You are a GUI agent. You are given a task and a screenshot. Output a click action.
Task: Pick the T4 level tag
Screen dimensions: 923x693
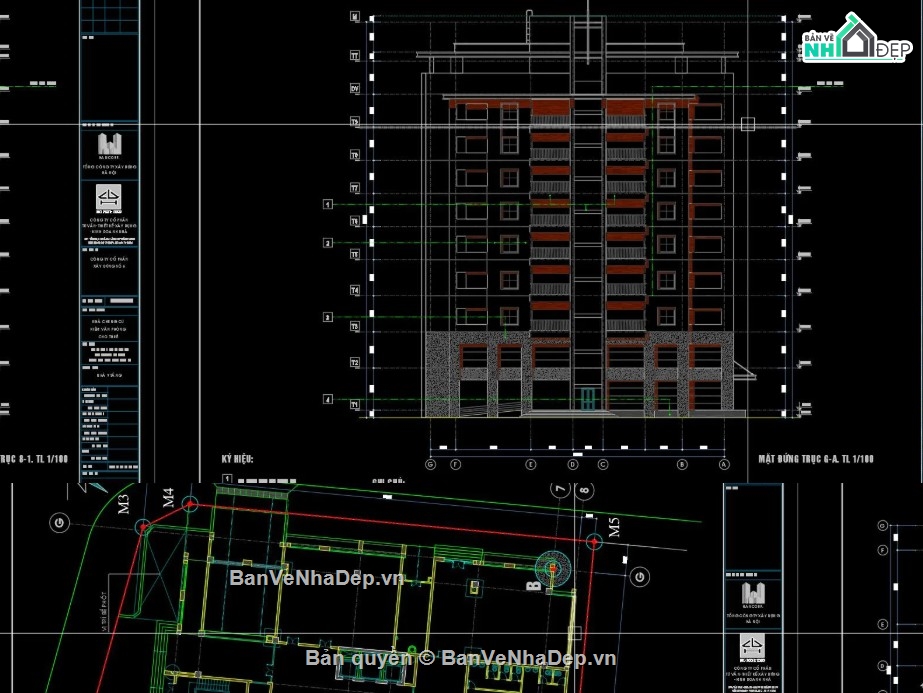tap(355, 290)
